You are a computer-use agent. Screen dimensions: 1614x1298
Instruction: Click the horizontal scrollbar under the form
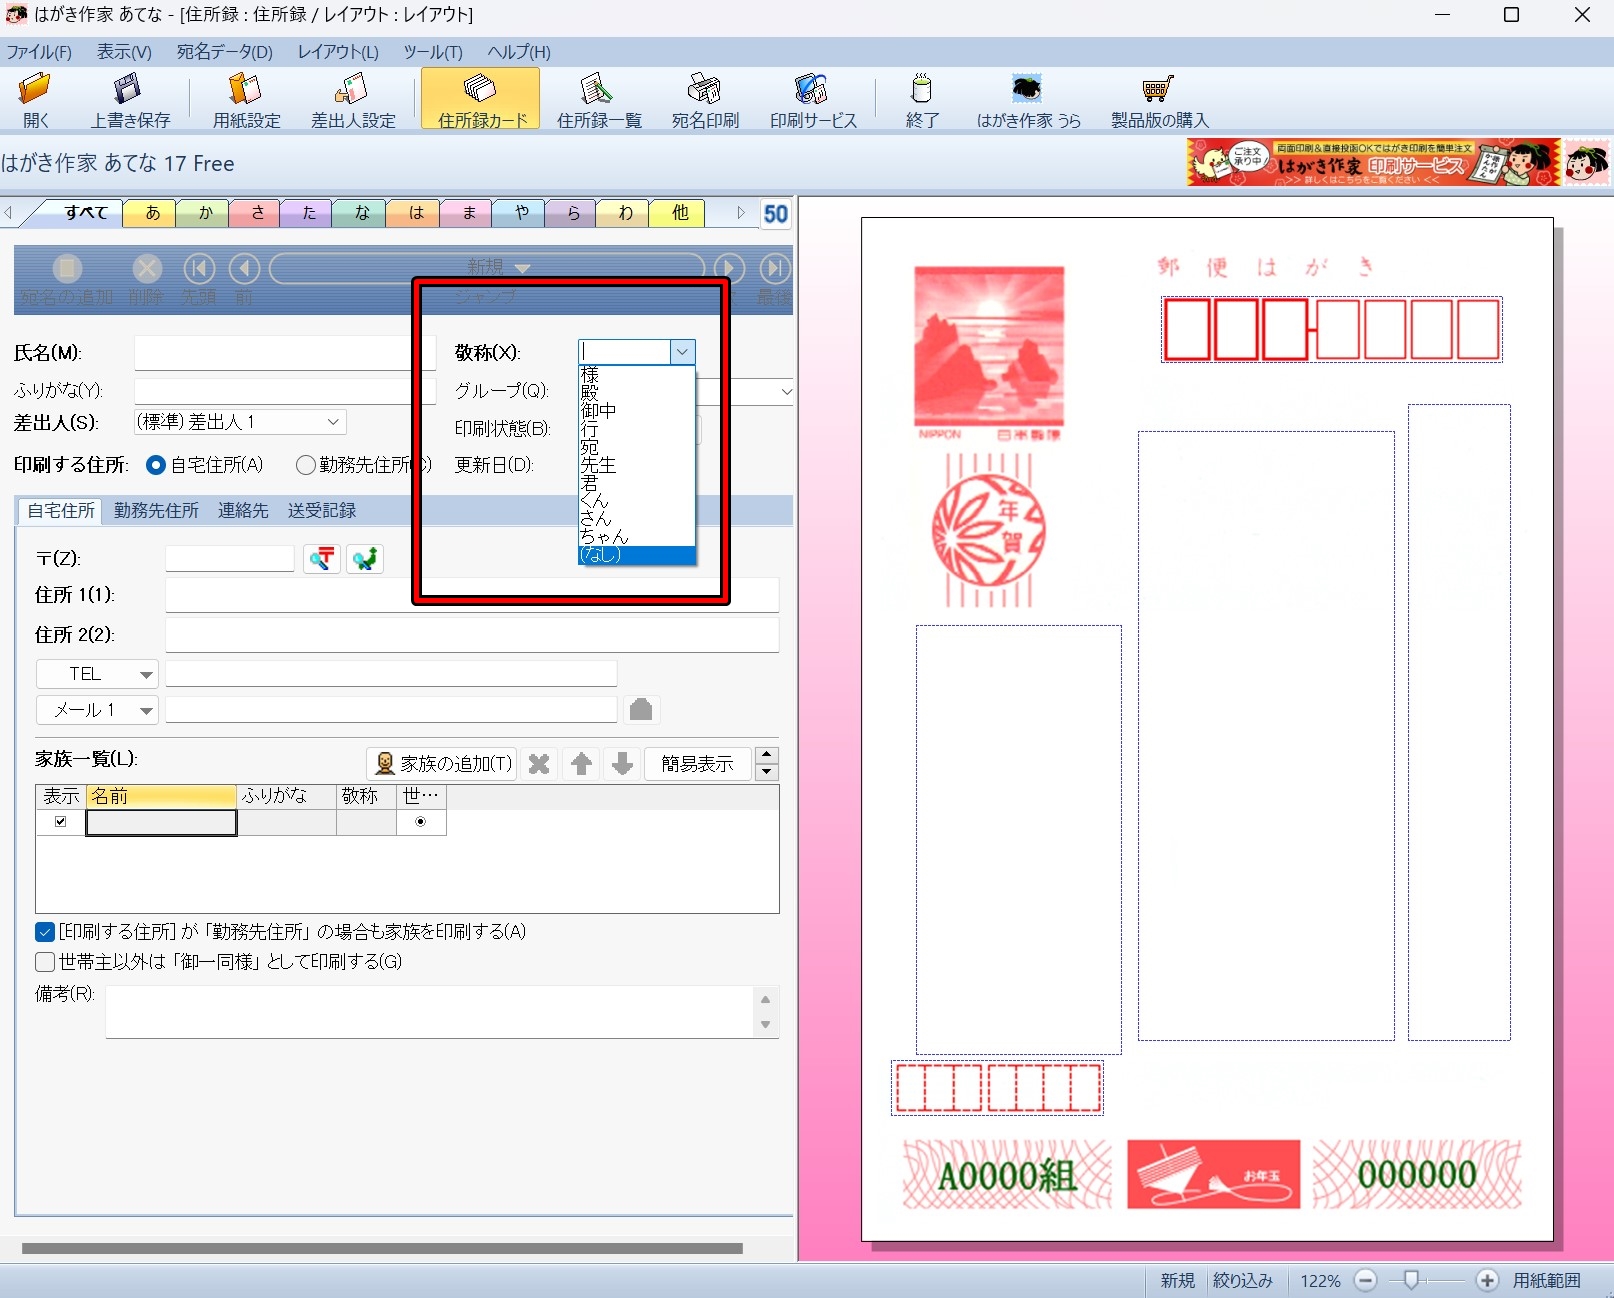click(382, 1248)
